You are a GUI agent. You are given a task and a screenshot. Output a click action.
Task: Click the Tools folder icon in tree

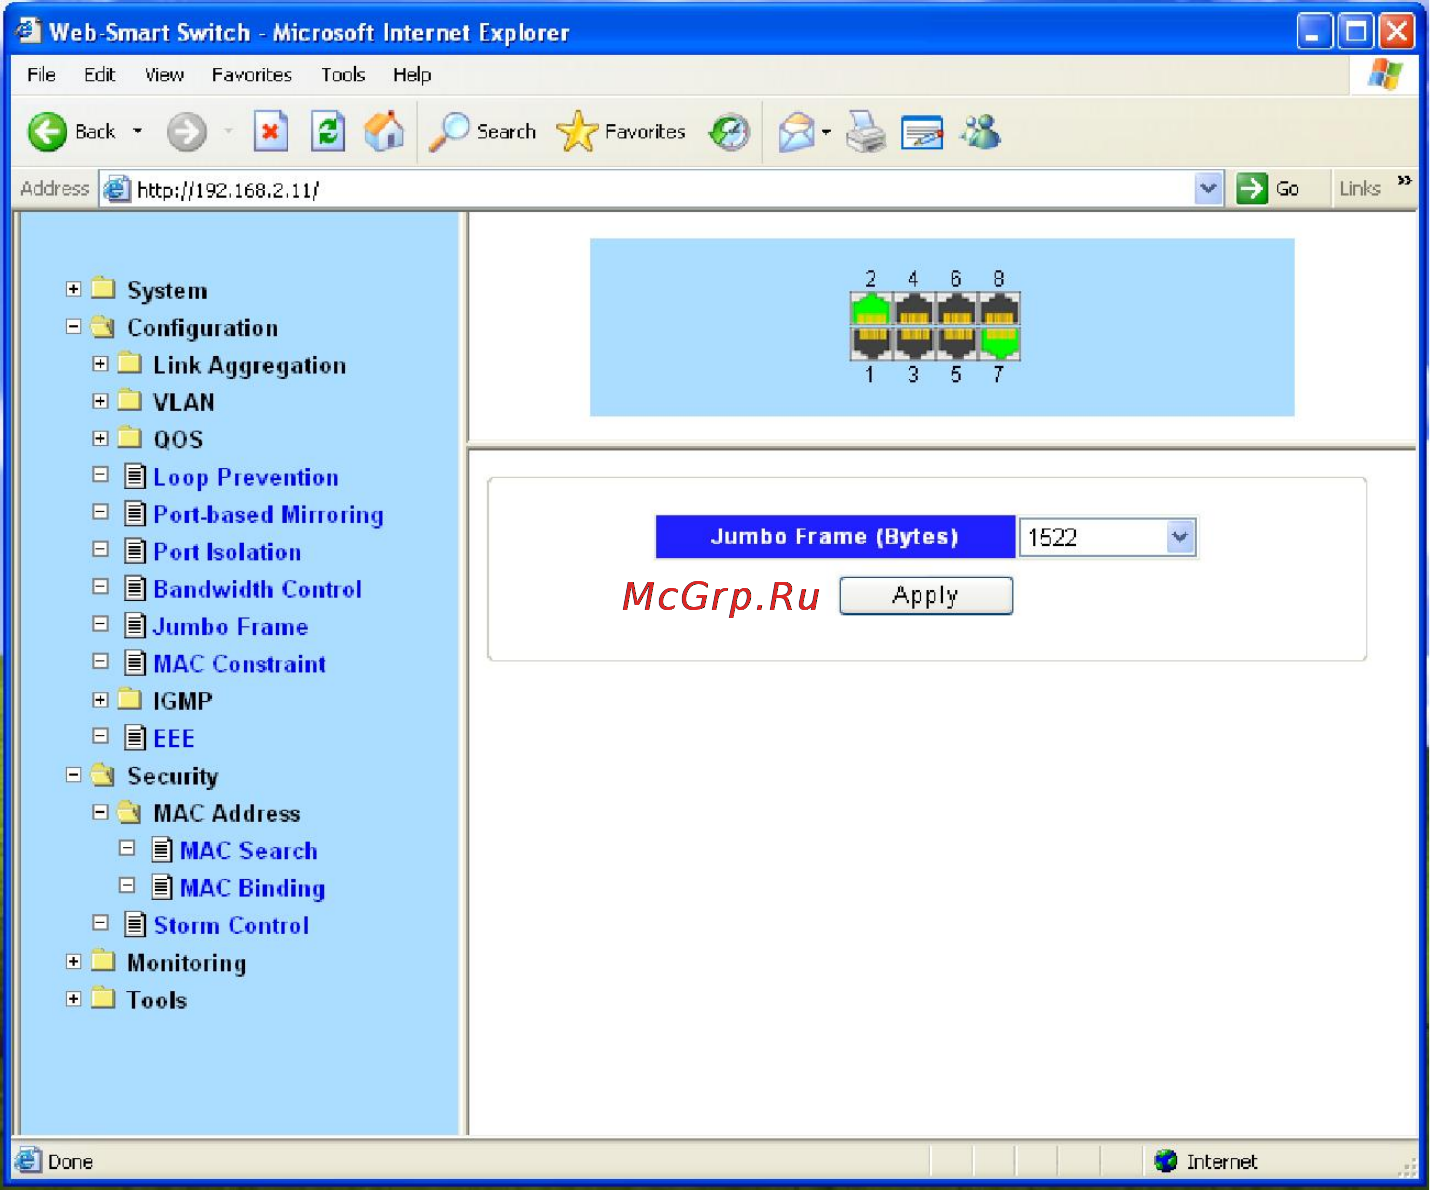pyautogui.click(x=103, y=998)
